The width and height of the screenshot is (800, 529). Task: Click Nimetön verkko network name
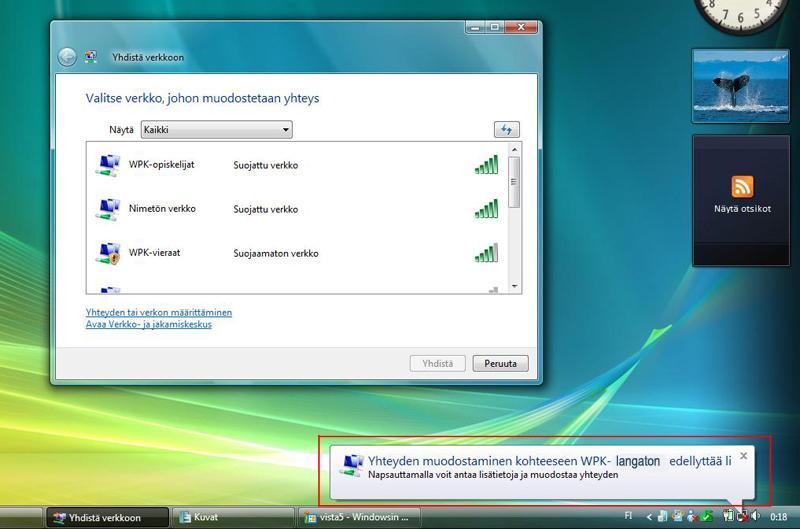point(162,208)
